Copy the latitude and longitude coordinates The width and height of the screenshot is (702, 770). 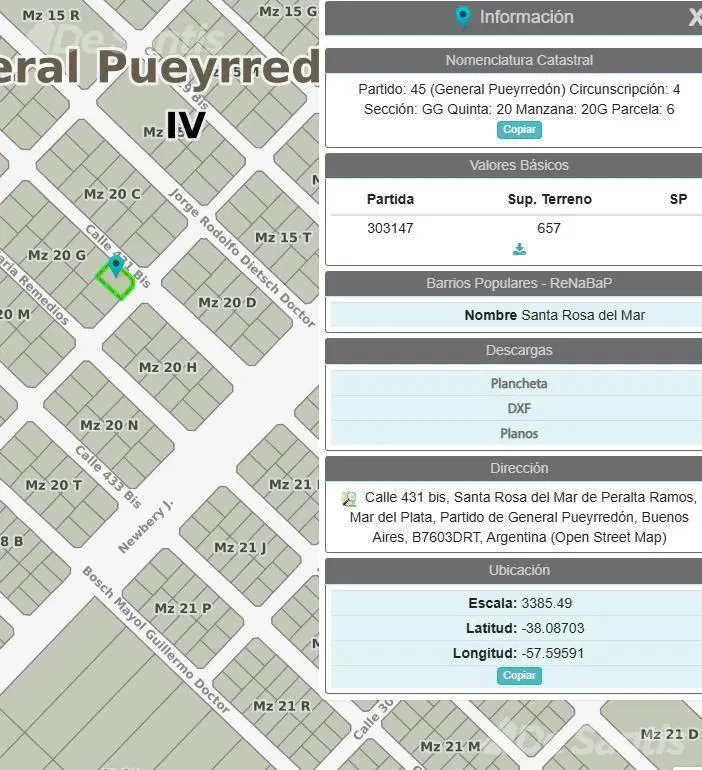click(x=519, y=675)
